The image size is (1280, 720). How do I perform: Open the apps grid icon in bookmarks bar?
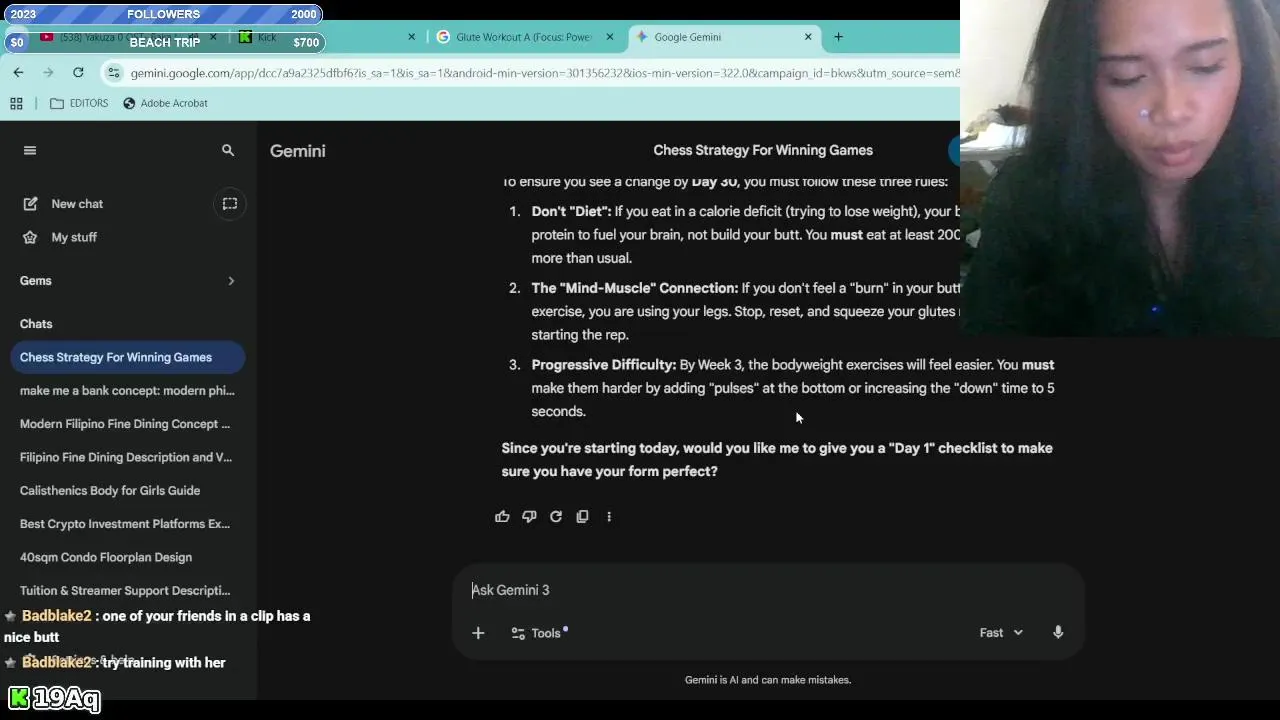(x=16, y=103)
